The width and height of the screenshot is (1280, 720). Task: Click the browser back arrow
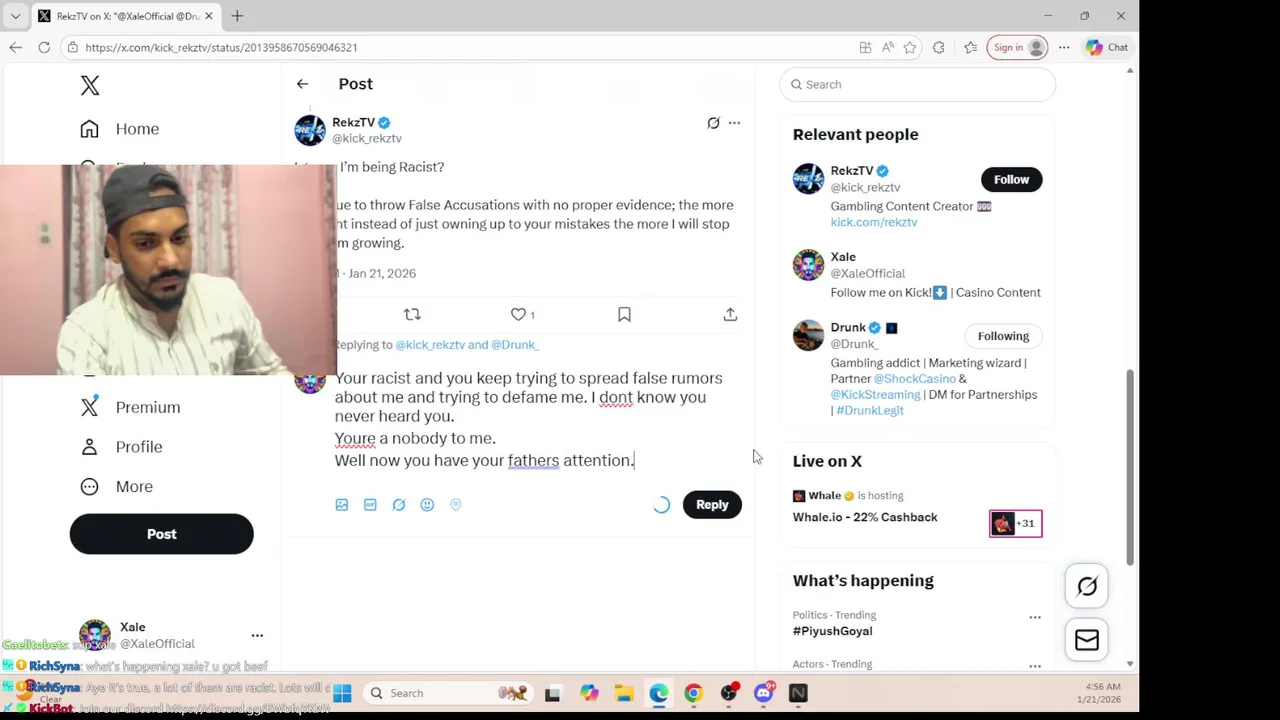[x=15, y=47]
